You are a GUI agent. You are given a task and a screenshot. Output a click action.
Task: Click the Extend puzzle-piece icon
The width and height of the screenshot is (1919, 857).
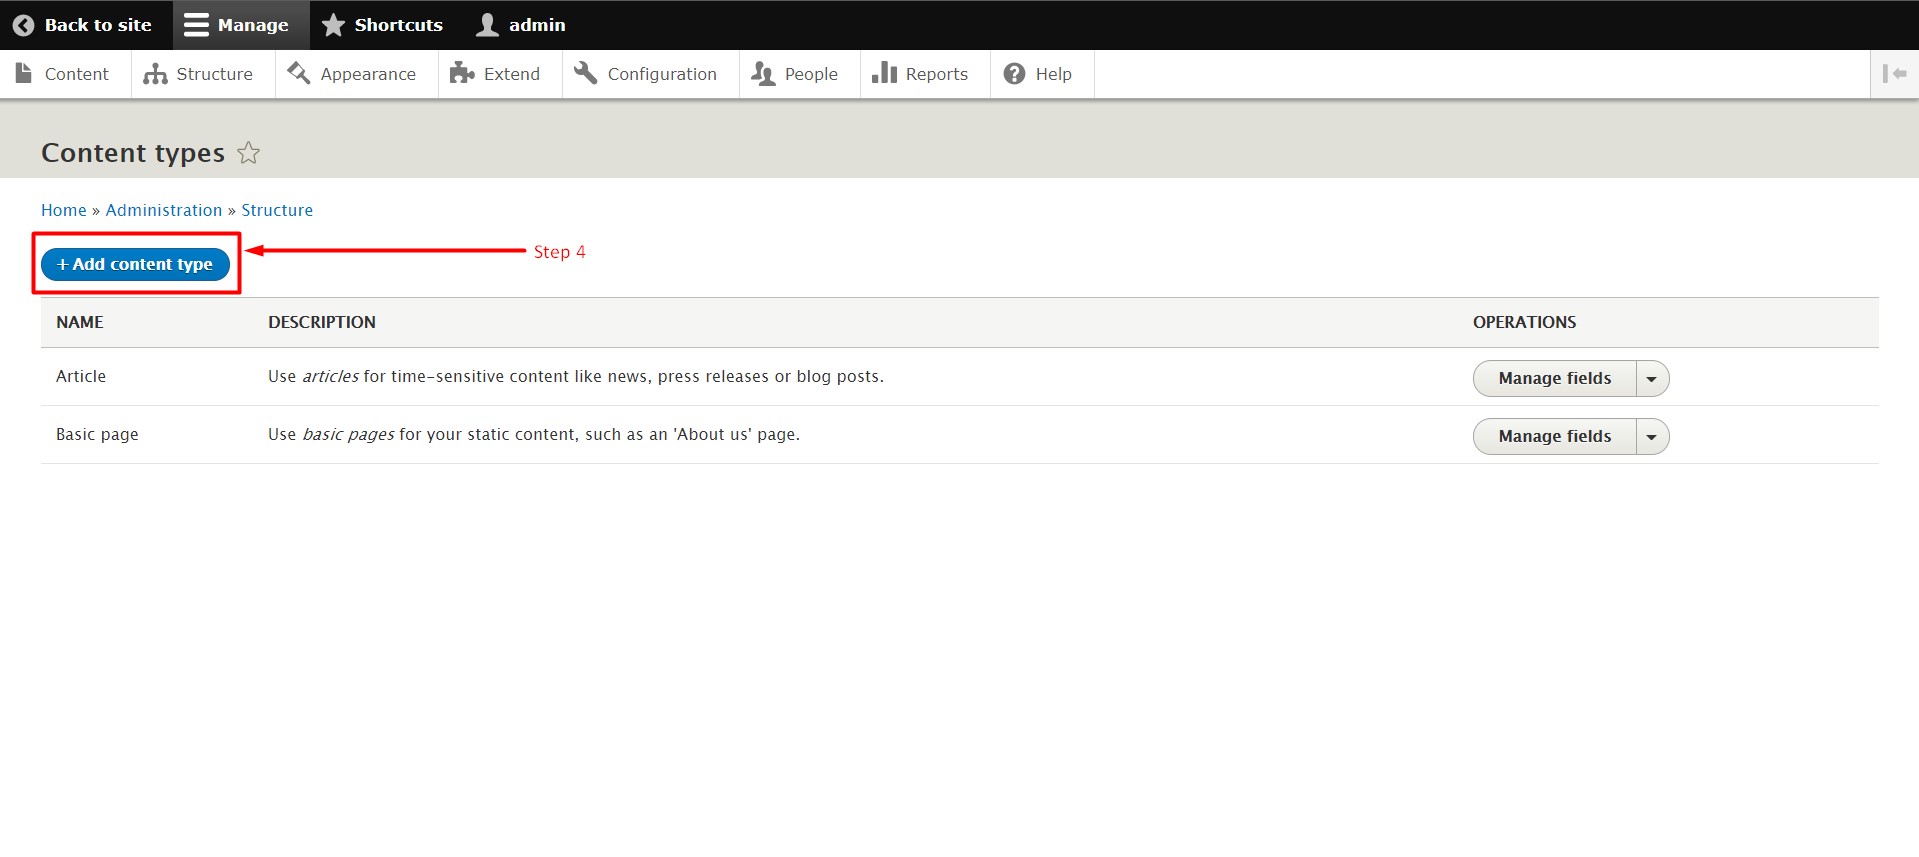[462, 73]
